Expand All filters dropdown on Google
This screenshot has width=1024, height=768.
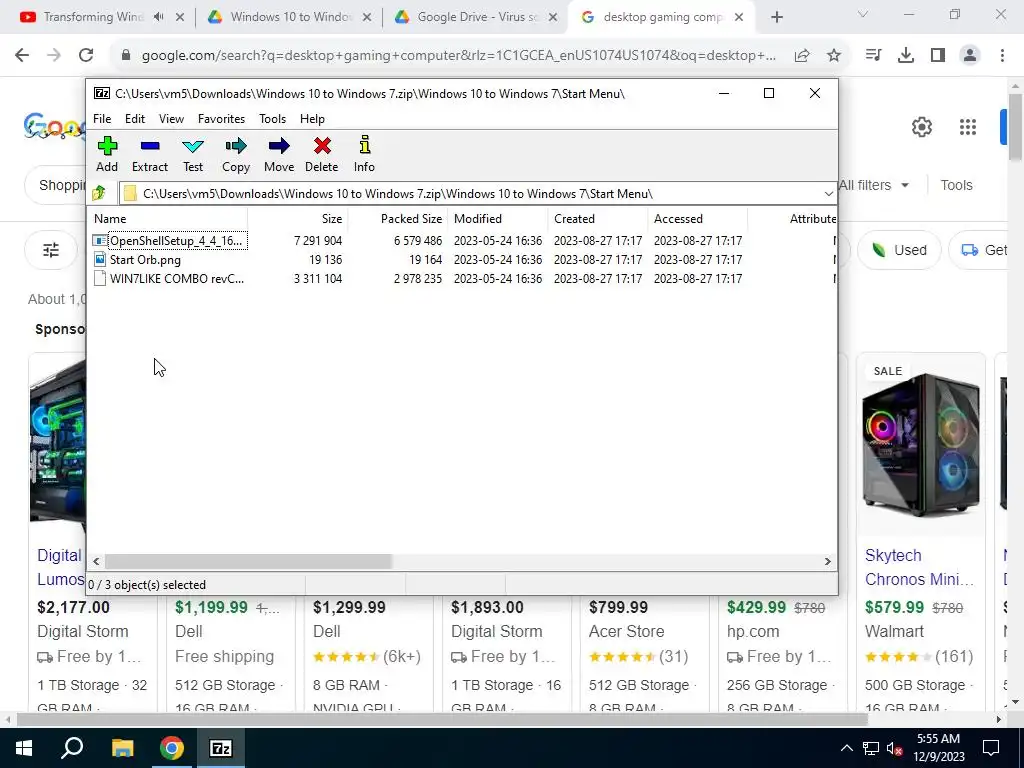pyautogui.click(x=874, y=185)
